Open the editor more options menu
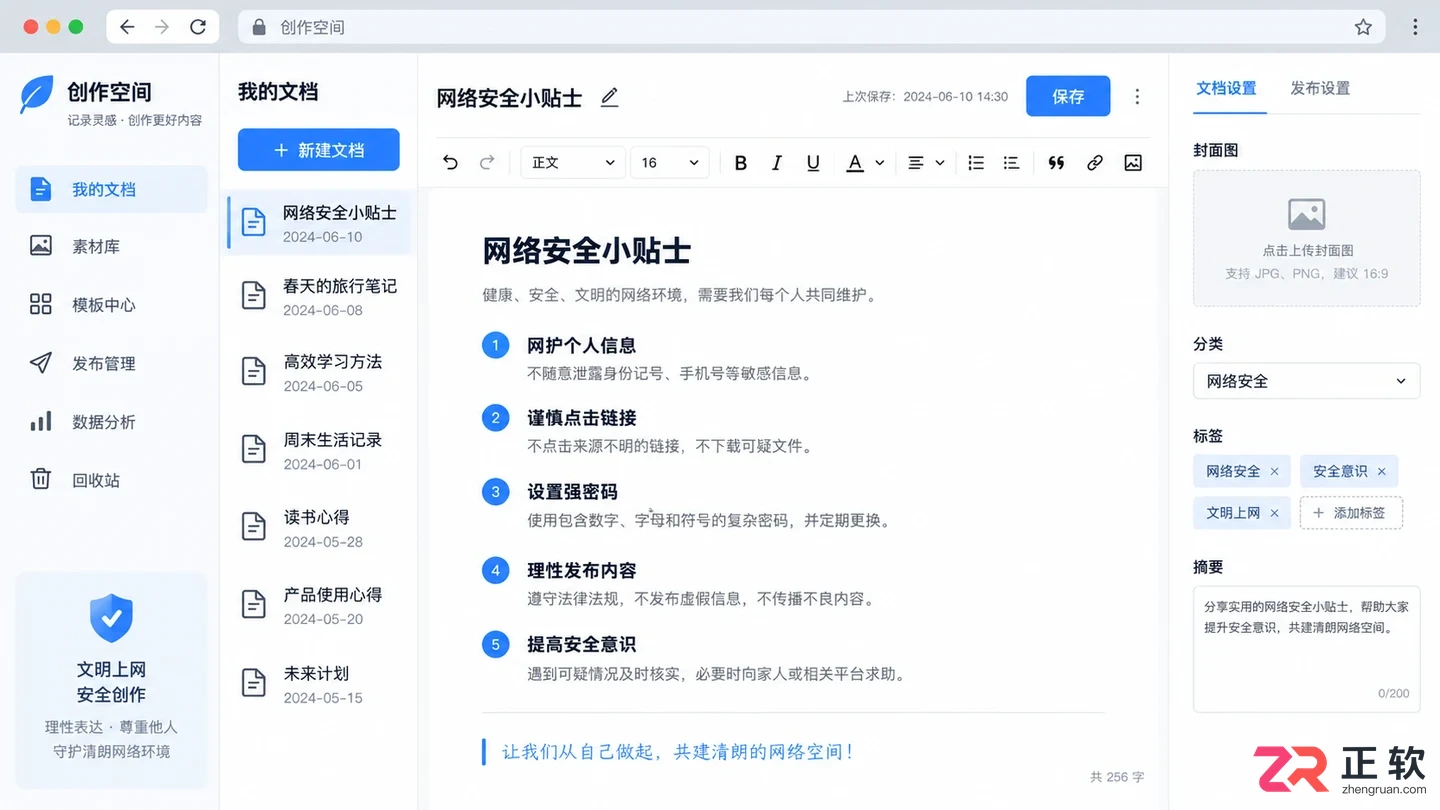Screen dimensions: 1440x810 click(1137, 97)
